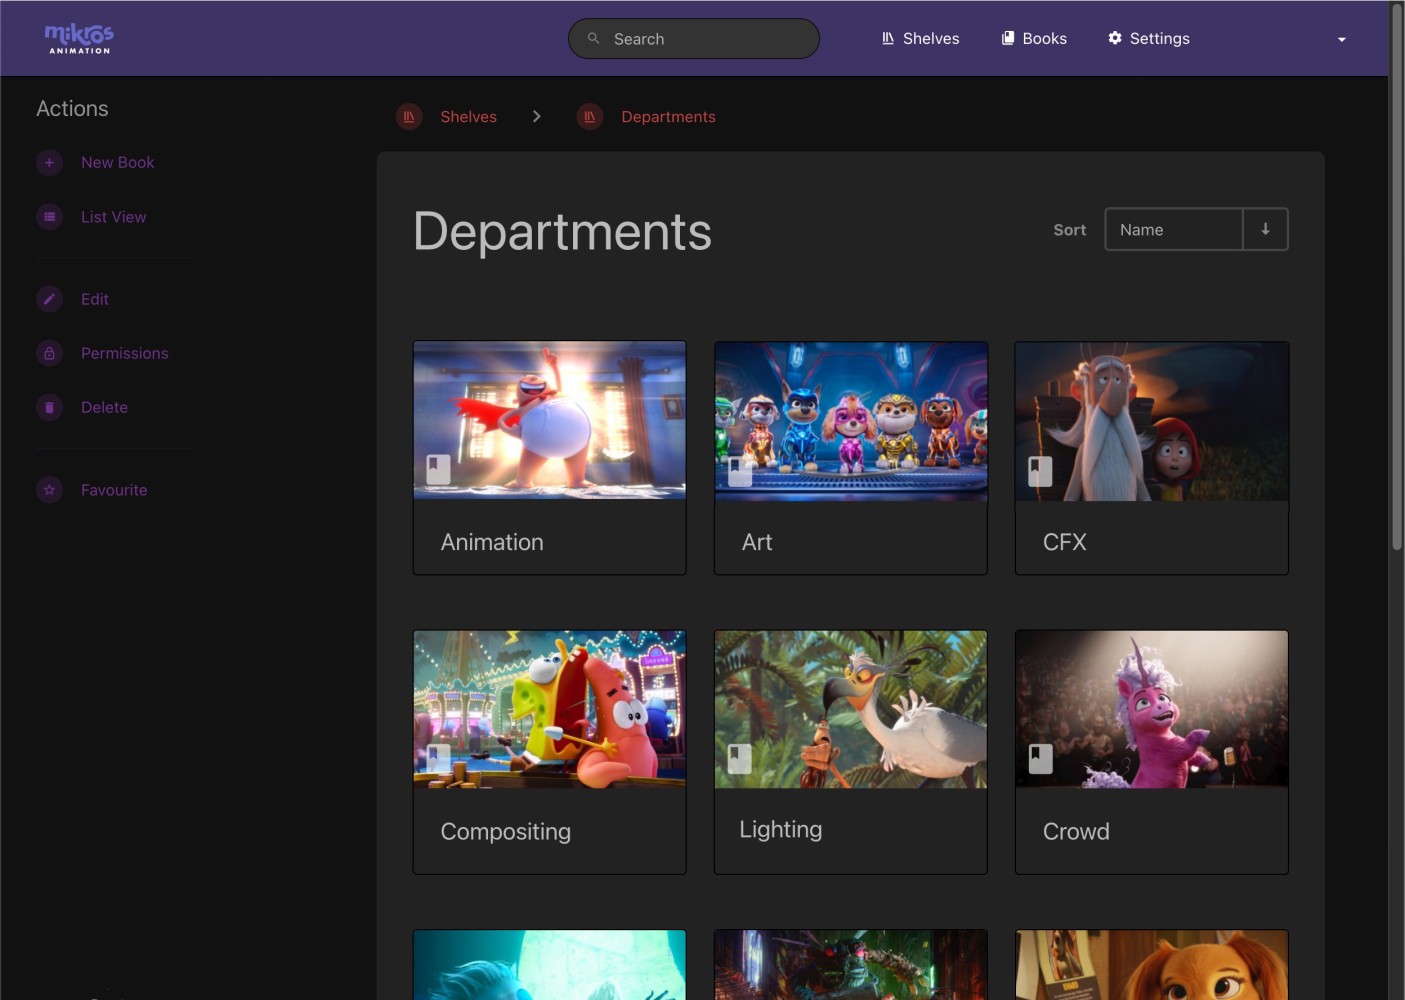This screenshot has width=1405, height=1000.
Task: Open the CFX book thumbnail
Action: click(1152, 421)
